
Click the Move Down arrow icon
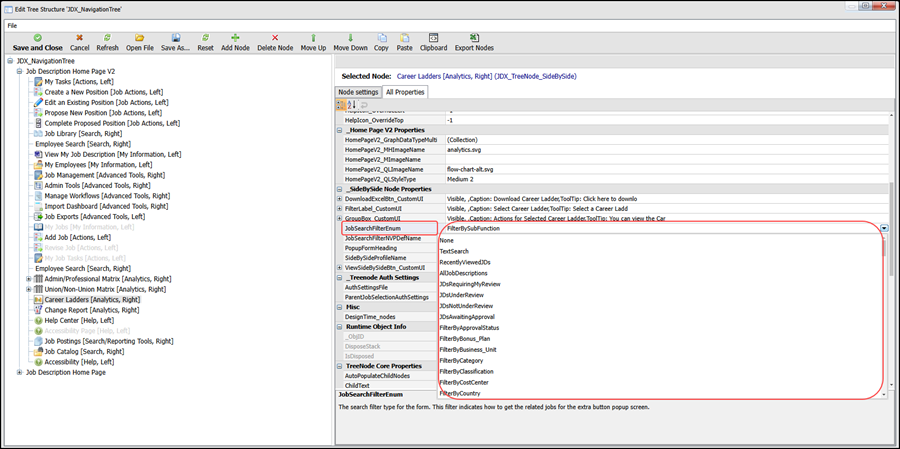[x=350, y=38]
